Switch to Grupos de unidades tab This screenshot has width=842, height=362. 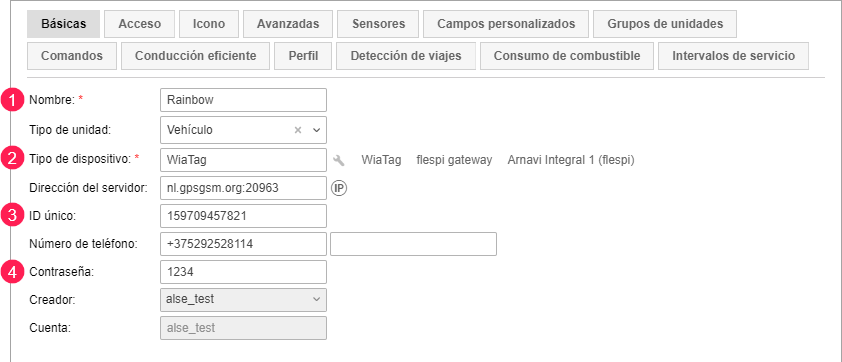click(665, 24)
